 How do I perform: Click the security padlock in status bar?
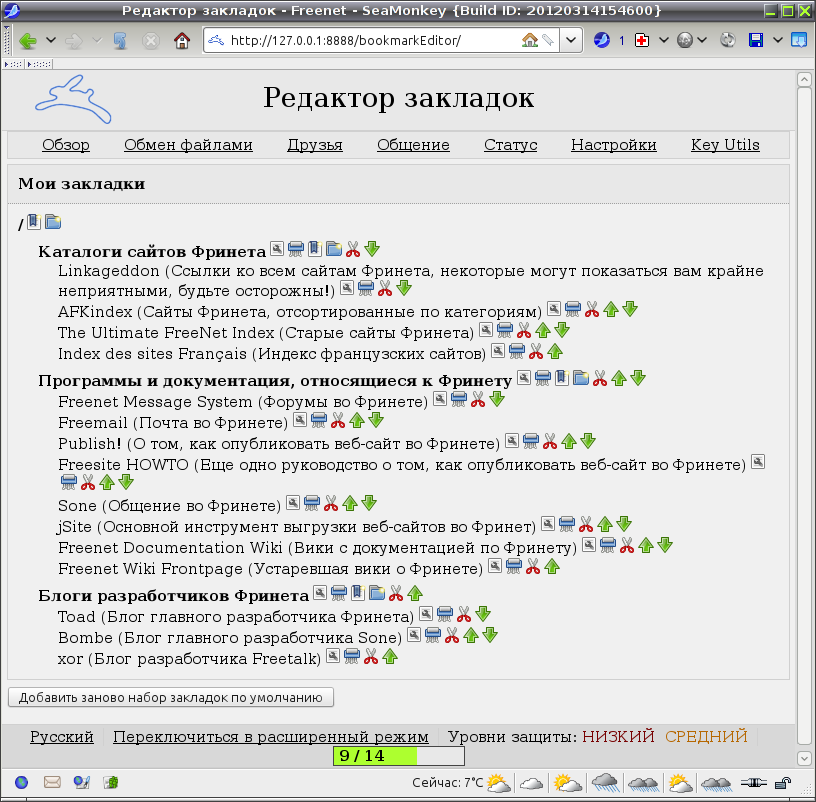point(783,782)
